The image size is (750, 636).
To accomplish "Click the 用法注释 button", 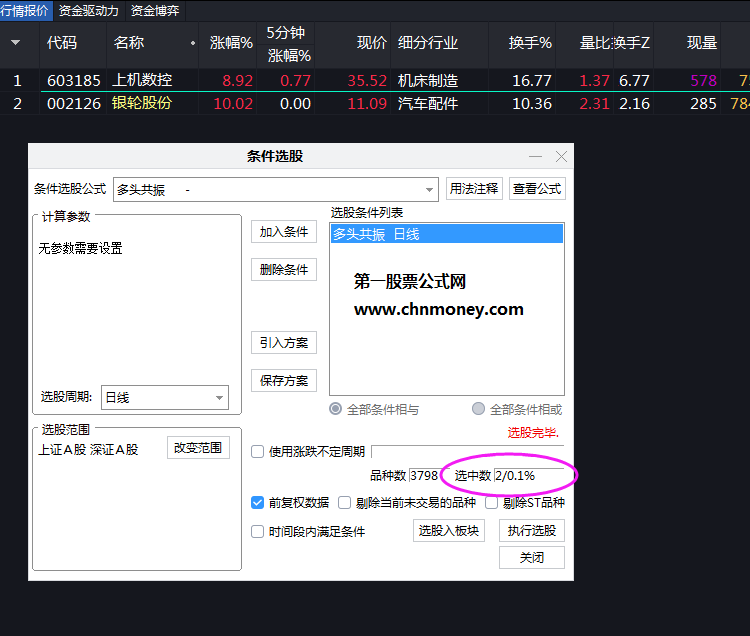I will click(x=474, y=188).
